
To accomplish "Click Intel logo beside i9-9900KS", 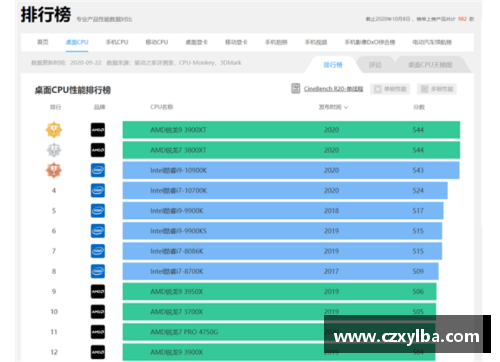I will tap(98, 231).
